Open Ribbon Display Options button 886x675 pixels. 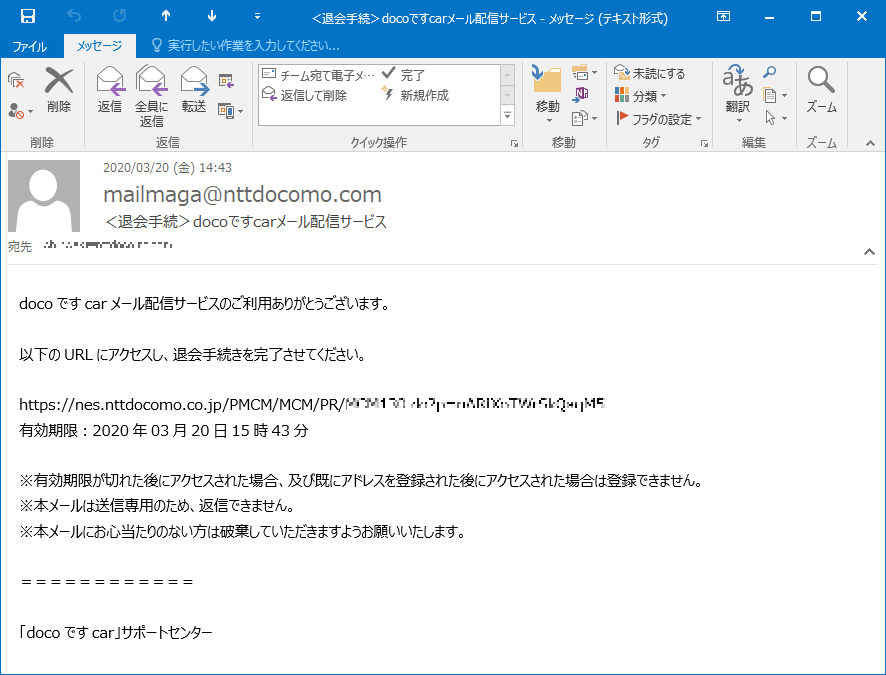(x=723, y=16)
